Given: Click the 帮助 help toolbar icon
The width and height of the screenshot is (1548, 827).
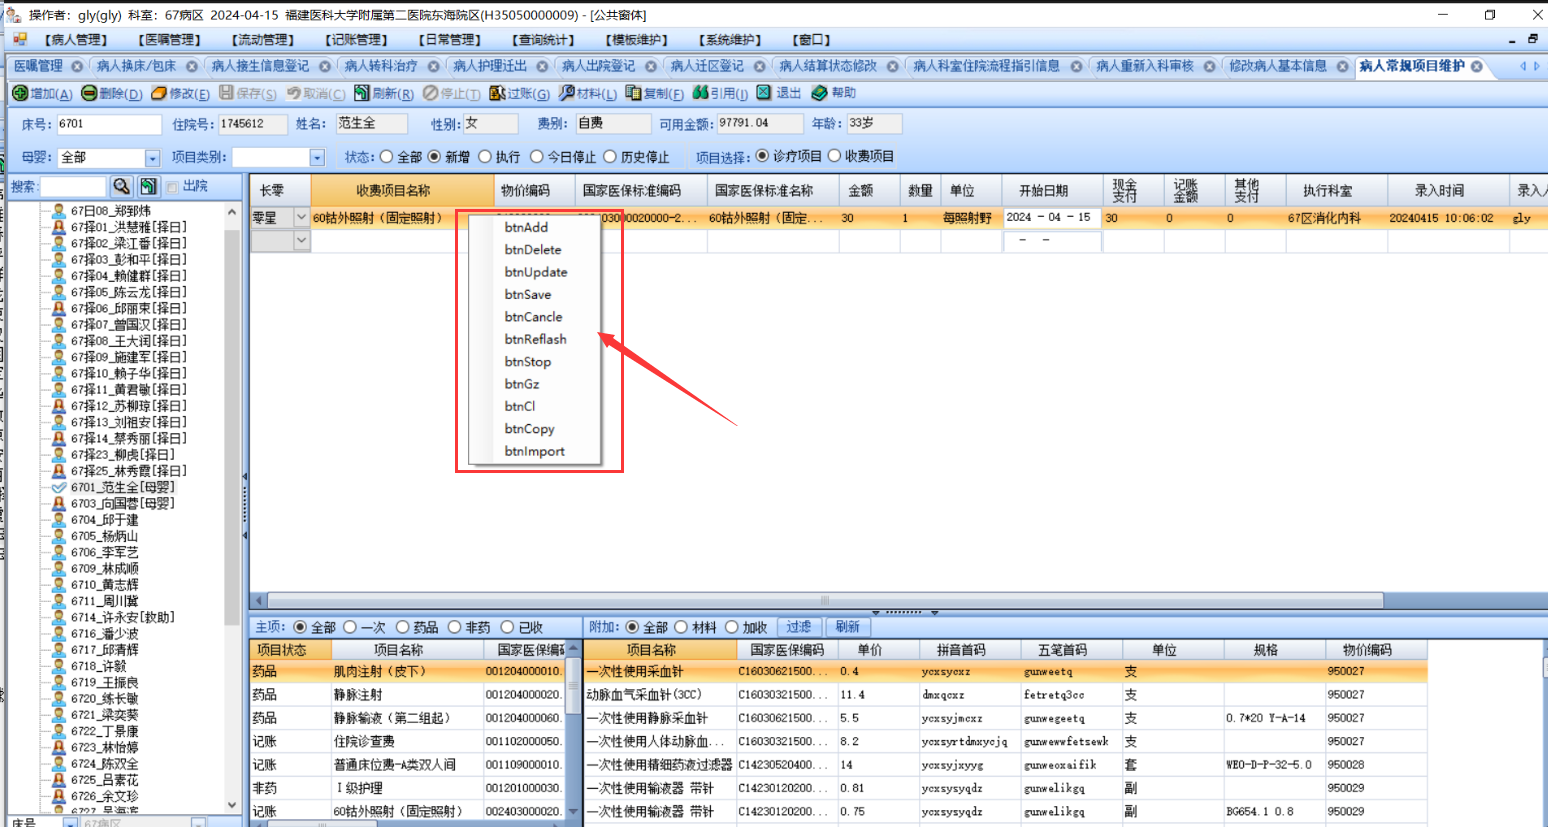Looking at the screenshot, I should [x=819, y=93].
